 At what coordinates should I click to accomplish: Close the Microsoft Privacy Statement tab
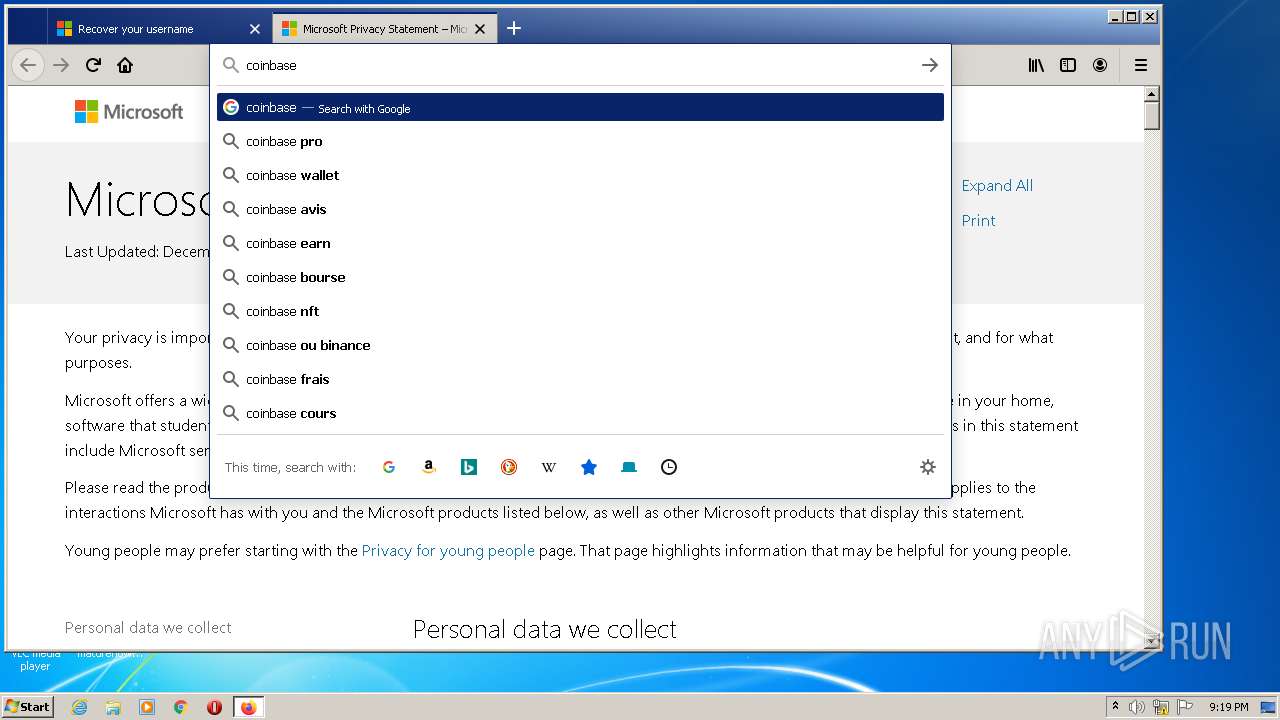tap(479, 29)
